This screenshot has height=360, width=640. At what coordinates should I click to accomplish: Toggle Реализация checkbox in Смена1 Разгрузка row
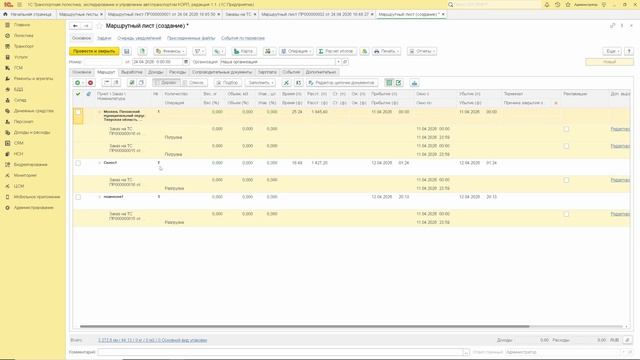pyautogui.click(x=566, y=180)
